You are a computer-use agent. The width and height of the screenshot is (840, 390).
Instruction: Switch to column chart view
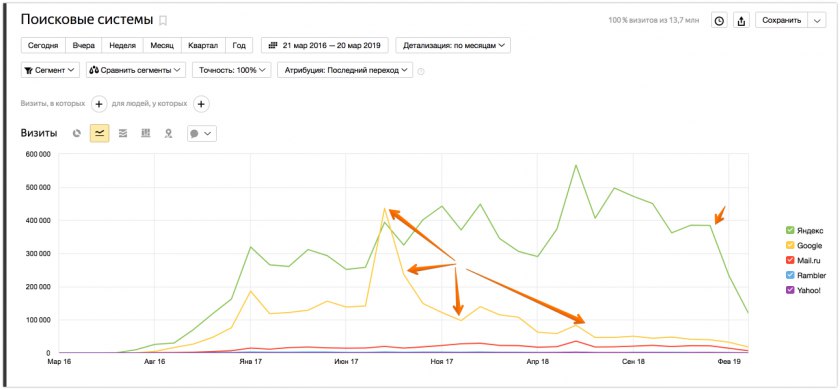[146, 133]
